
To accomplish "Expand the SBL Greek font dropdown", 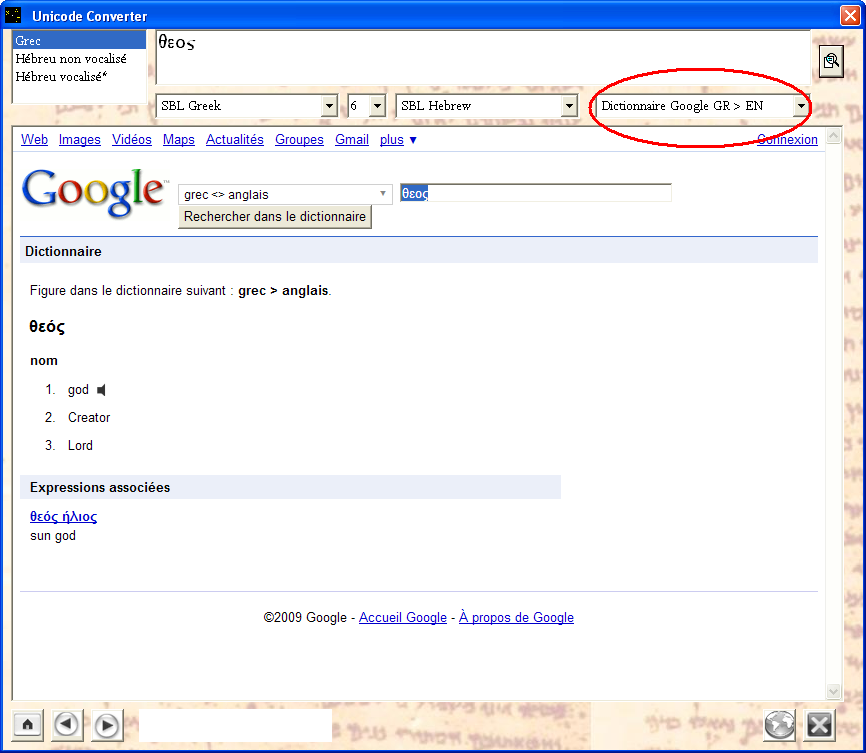I will (x=329, y=106).
